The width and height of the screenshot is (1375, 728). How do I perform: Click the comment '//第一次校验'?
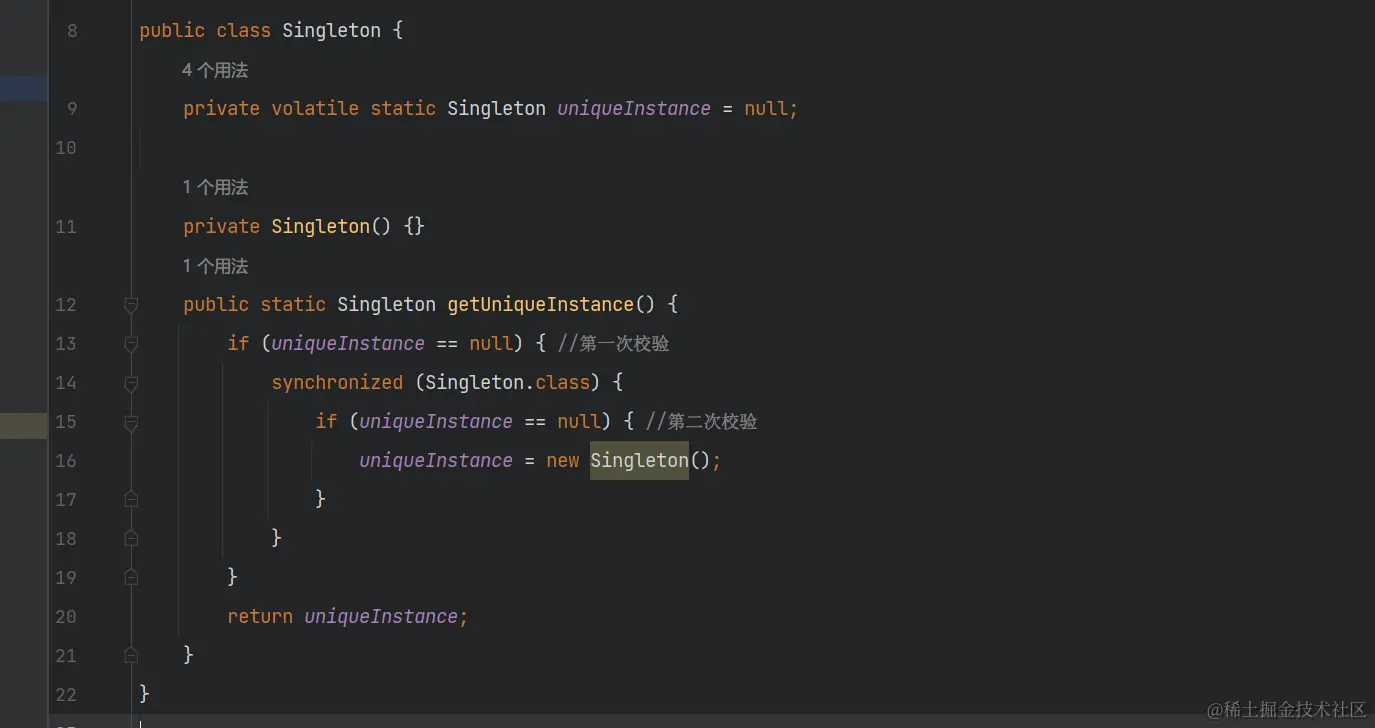613,343
